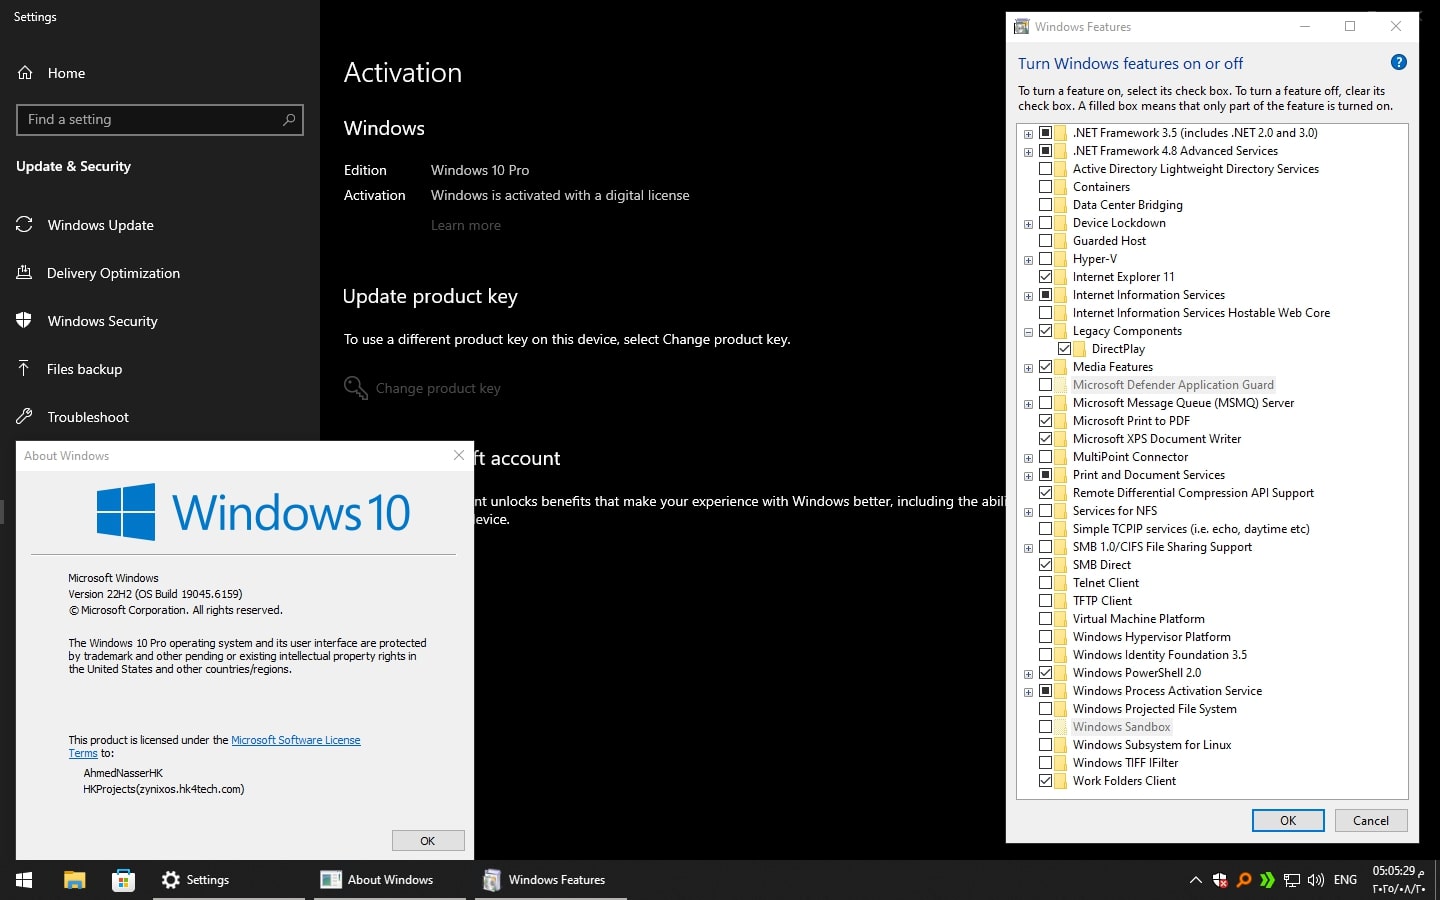This screenshot has height=900, width=1440.
Task: Open File Explorer from the taskbar
Action: (x=74, y=880)
